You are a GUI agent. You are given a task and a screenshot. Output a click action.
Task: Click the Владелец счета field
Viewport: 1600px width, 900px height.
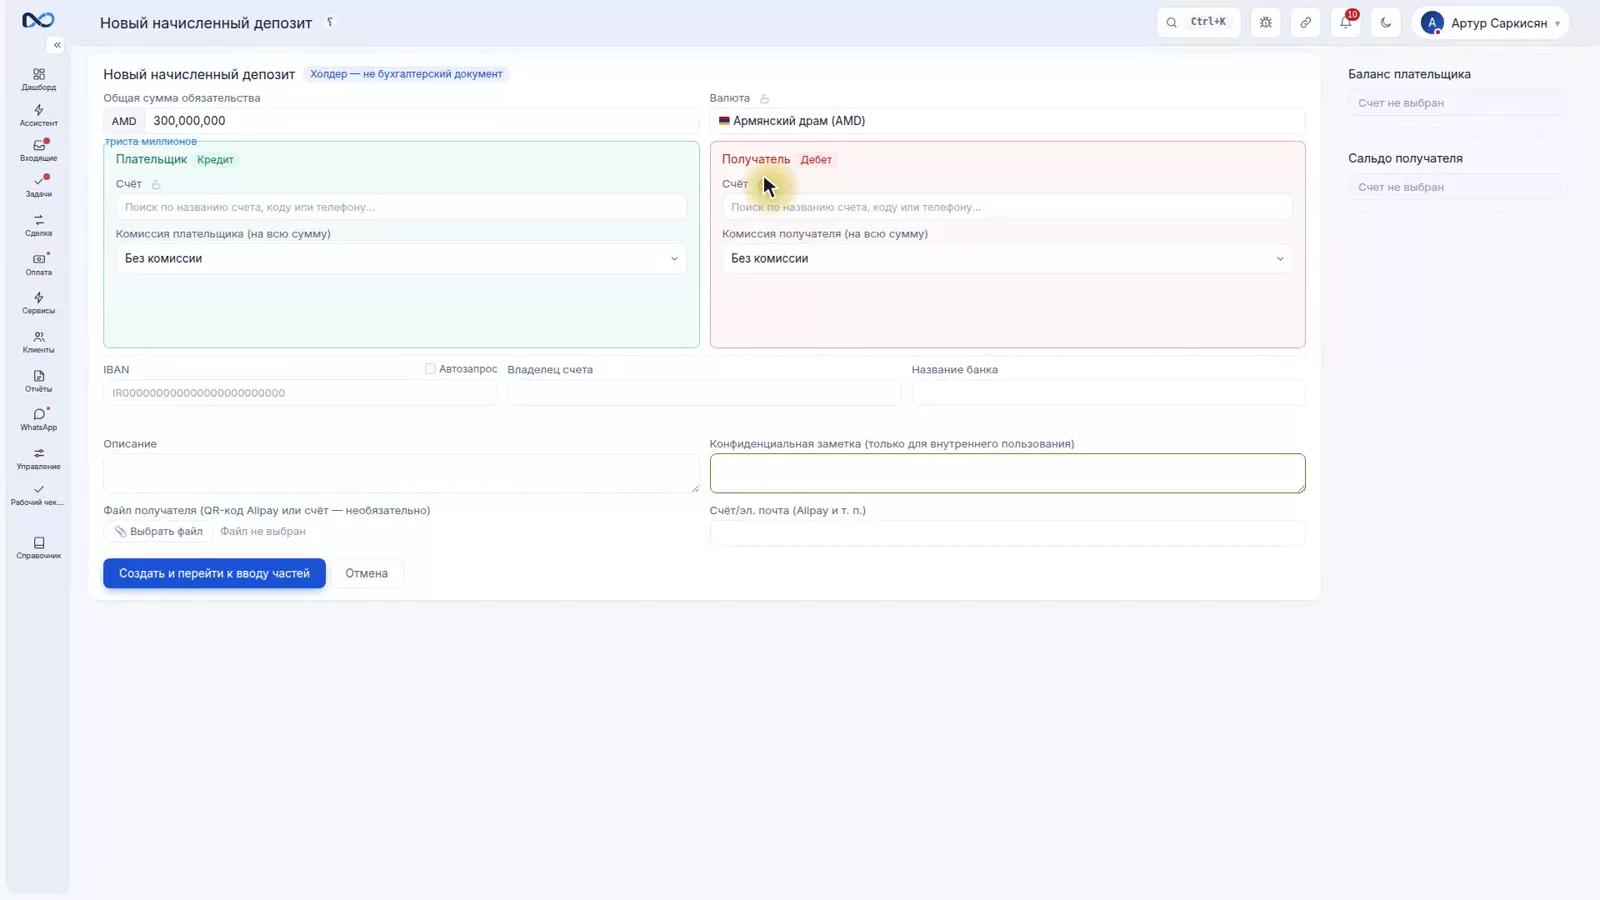[704, 393]
